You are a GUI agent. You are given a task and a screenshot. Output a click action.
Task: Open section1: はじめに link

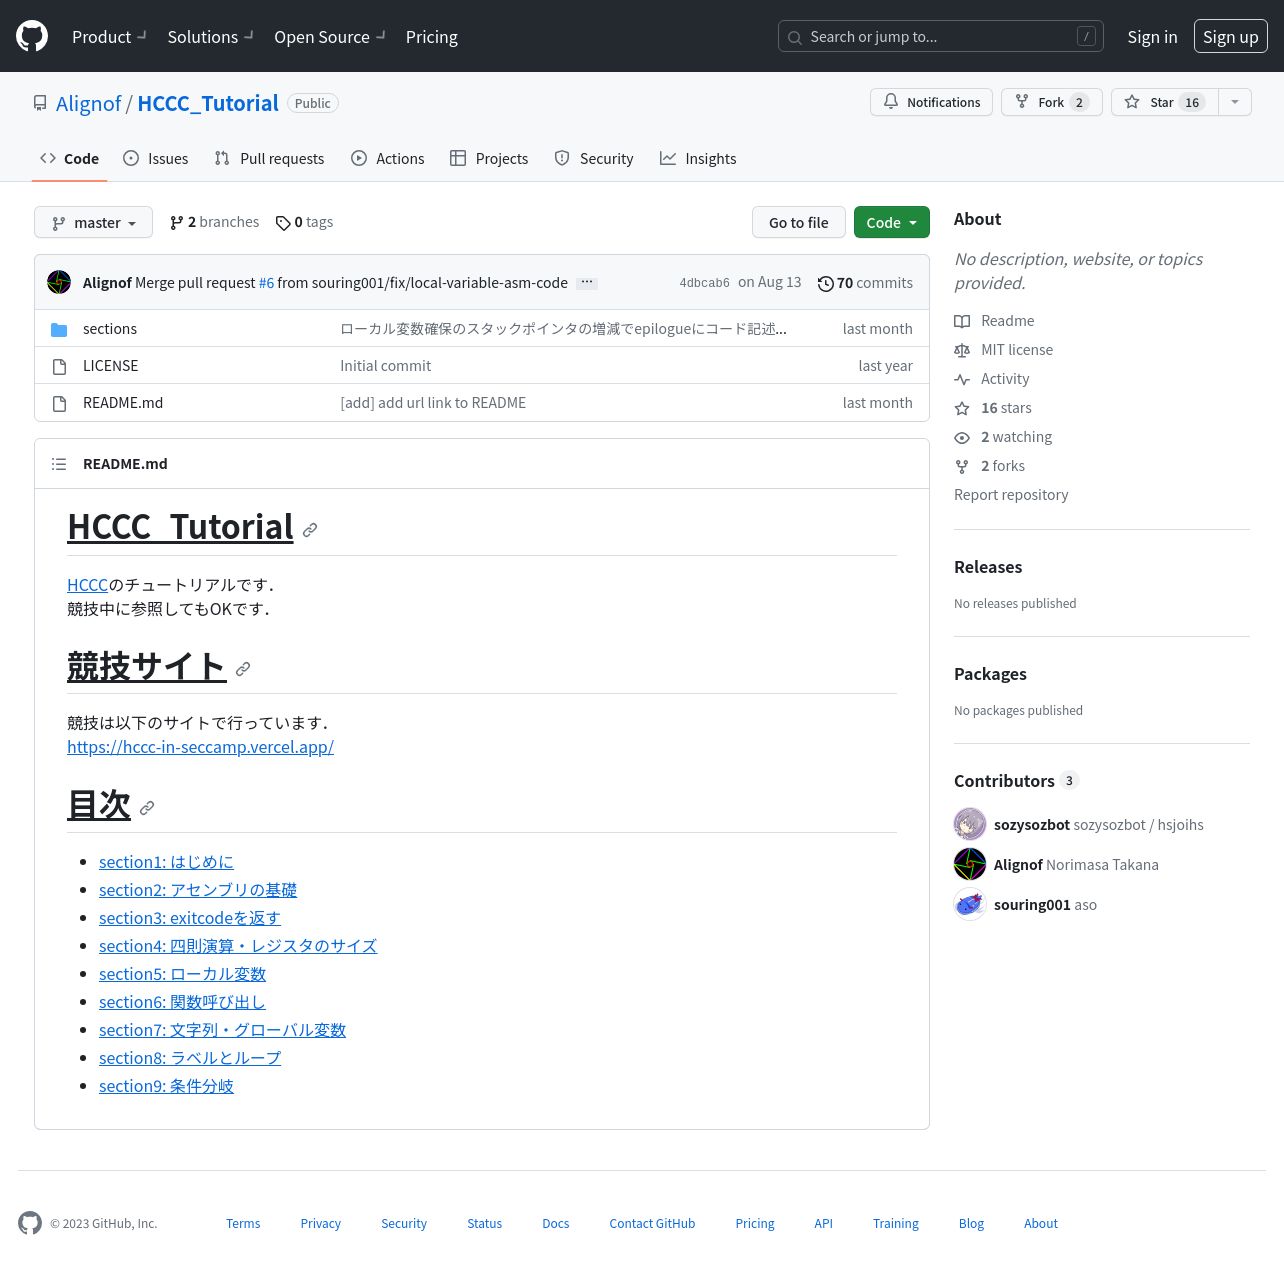[x=166, y=862]
